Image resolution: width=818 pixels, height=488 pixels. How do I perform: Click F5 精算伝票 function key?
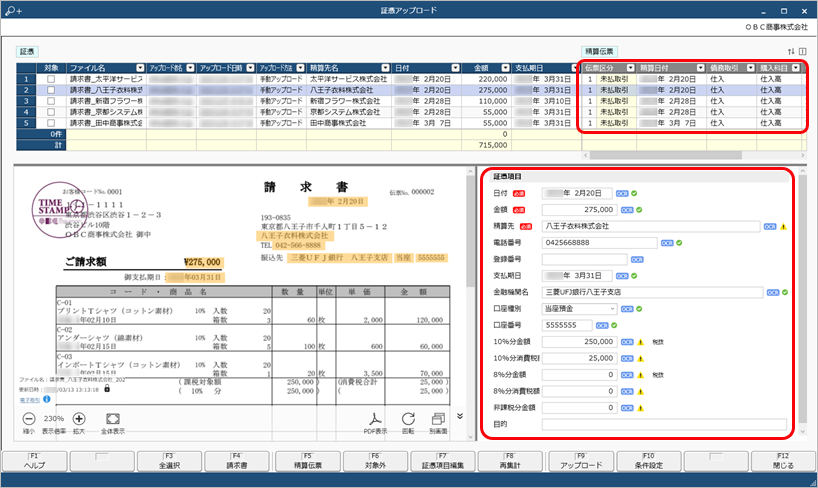(308, 461)
